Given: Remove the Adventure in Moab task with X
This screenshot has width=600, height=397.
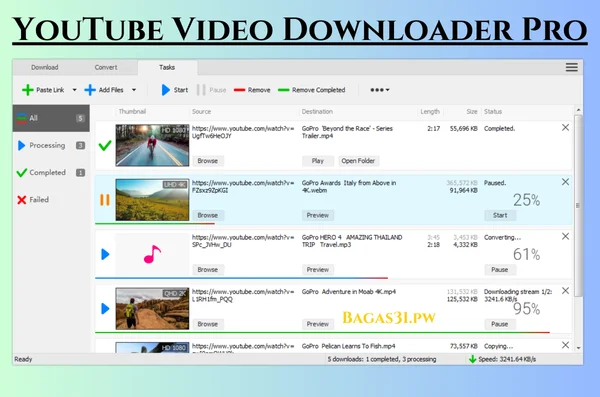Looking at the screenshot, I should point(565,291).
